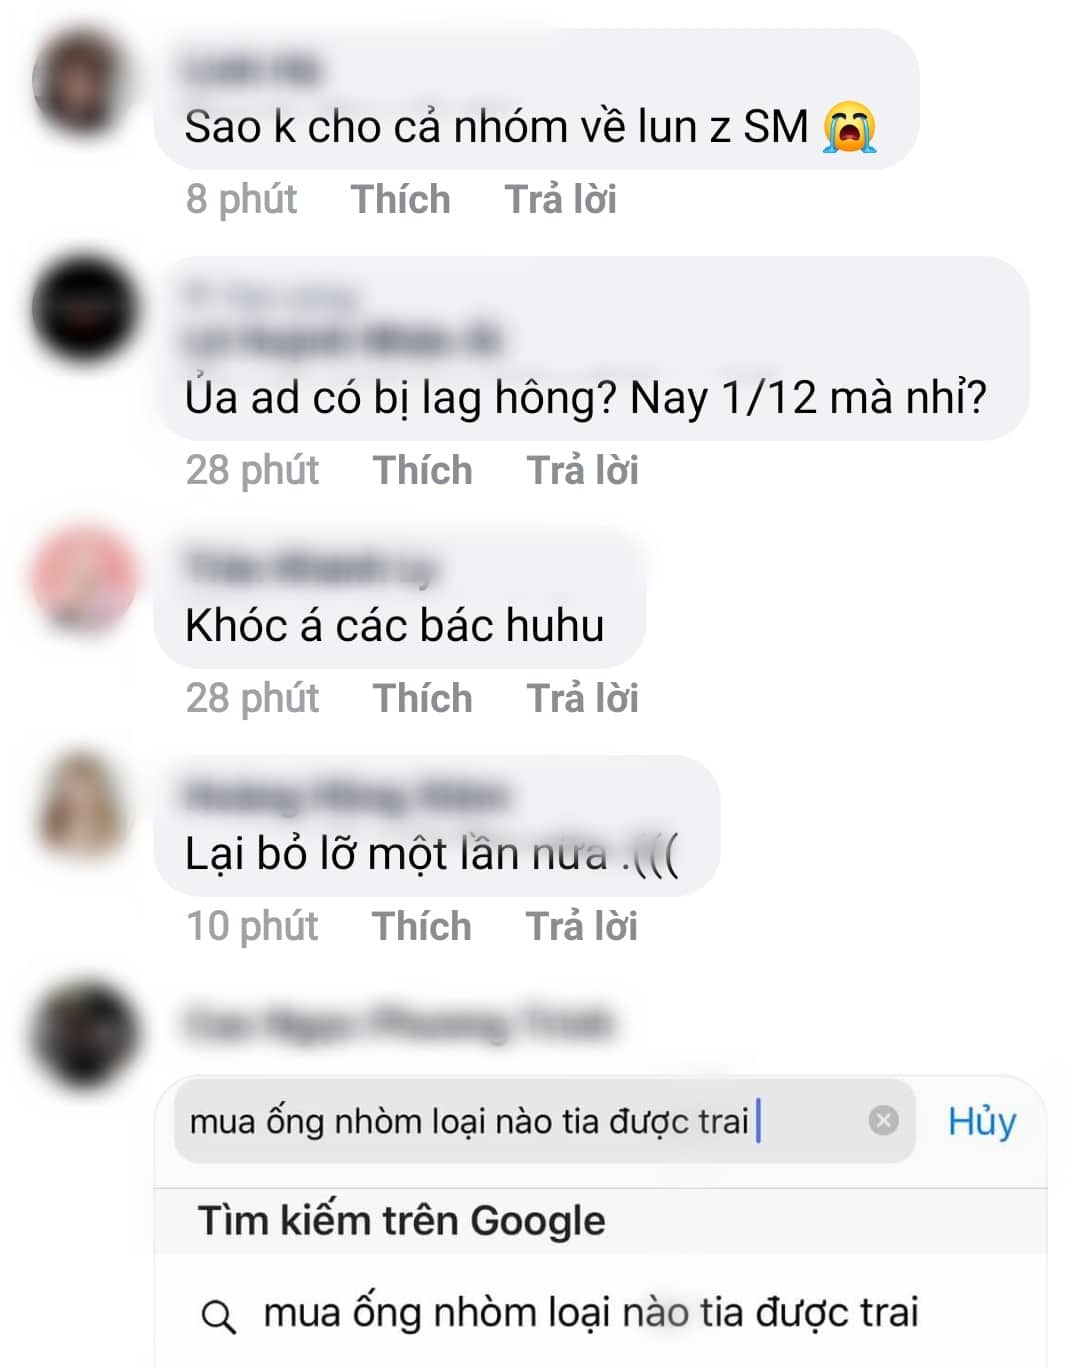Click Hủy to cancel the search
The width and height of the screenshot is (1080, 1368).
coord(982,1122)
